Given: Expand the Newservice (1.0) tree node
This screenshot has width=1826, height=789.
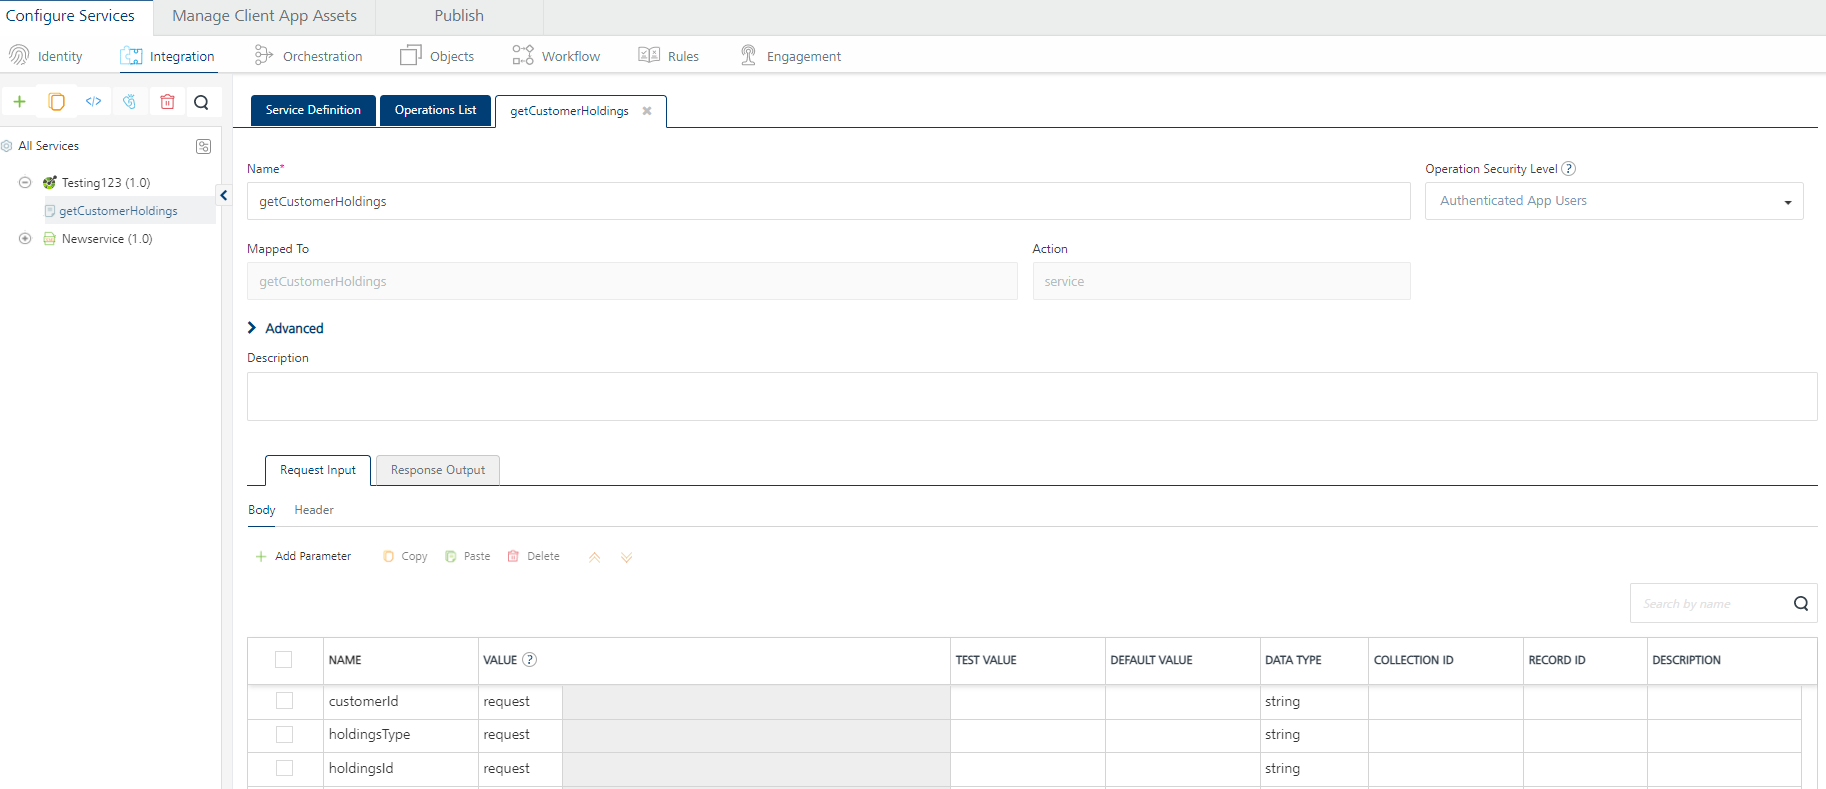Looking at the screenshot, I should pos(25,239).
